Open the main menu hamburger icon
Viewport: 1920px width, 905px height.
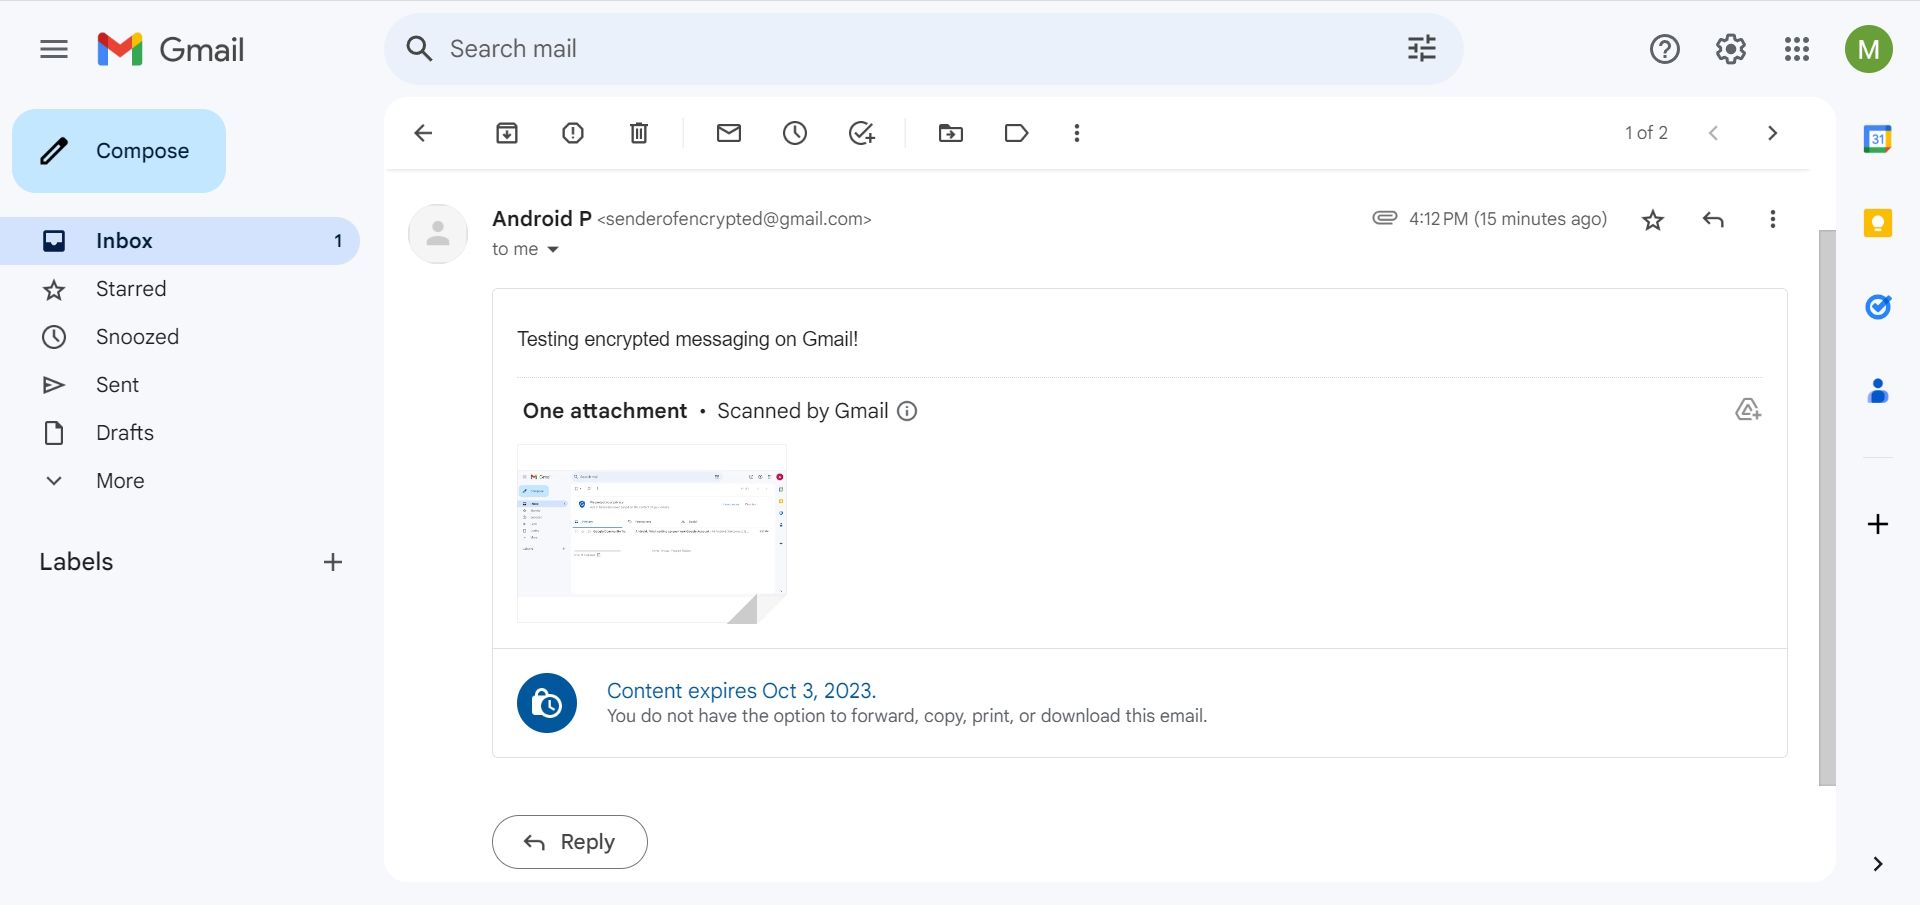54,49
